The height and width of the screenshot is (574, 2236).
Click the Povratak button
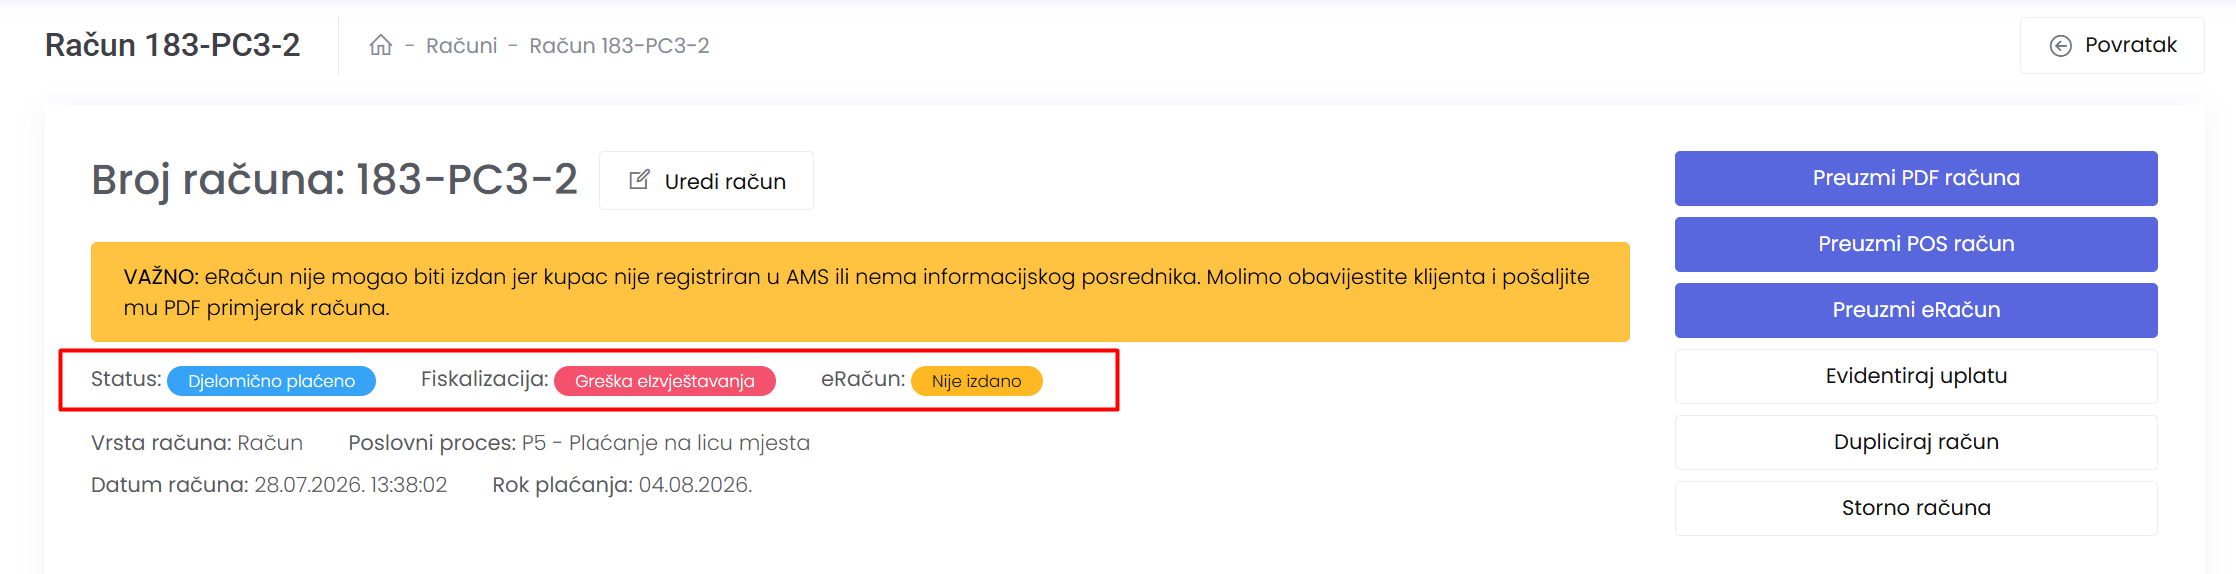tap(2112, 45)
